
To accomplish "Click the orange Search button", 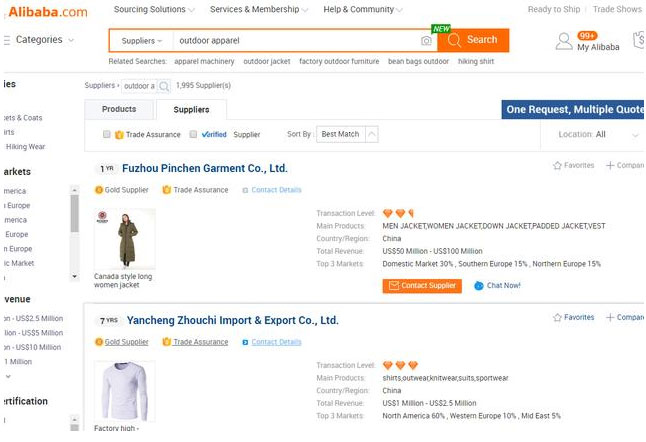I will 473,40.
